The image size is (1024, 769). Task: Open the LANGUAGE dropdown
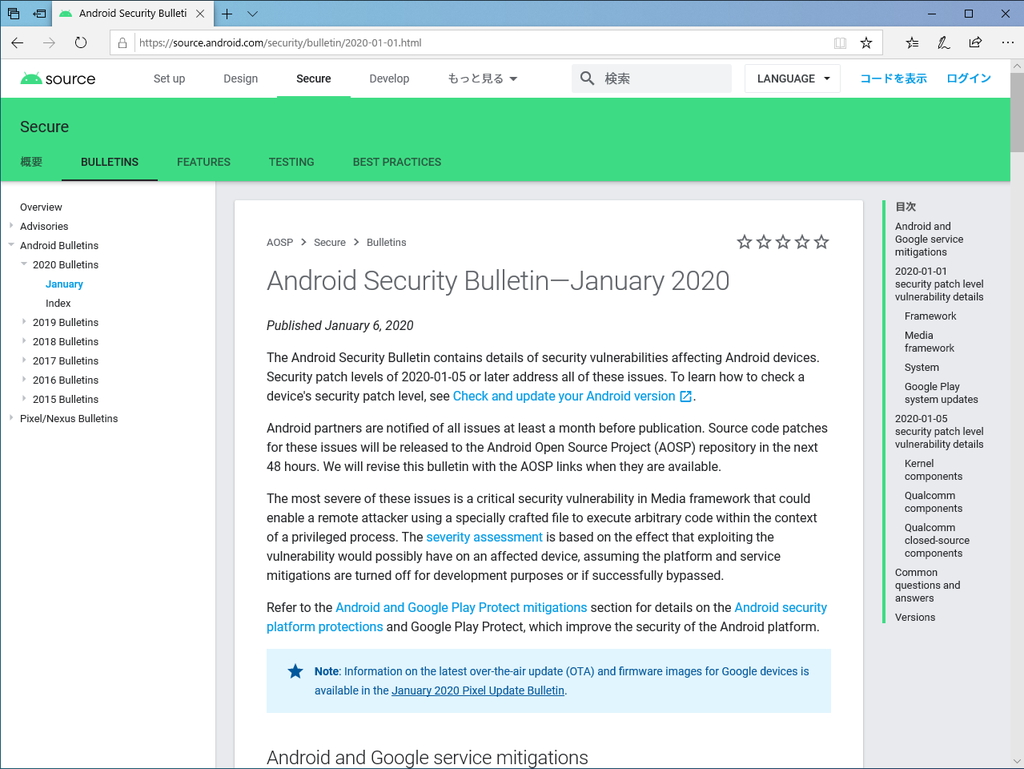[x=792, y=77]
